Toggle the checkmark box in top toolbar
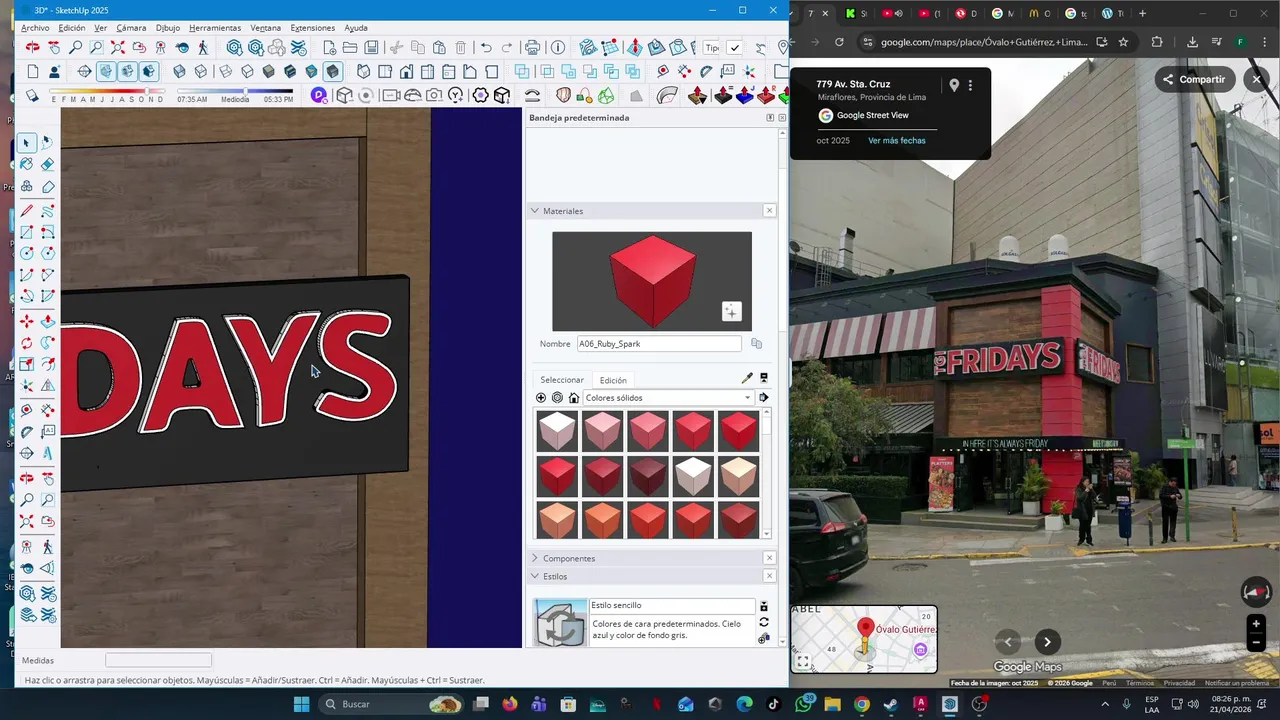1280x720 pixels. pyautogui.click(x=734, y=47)
